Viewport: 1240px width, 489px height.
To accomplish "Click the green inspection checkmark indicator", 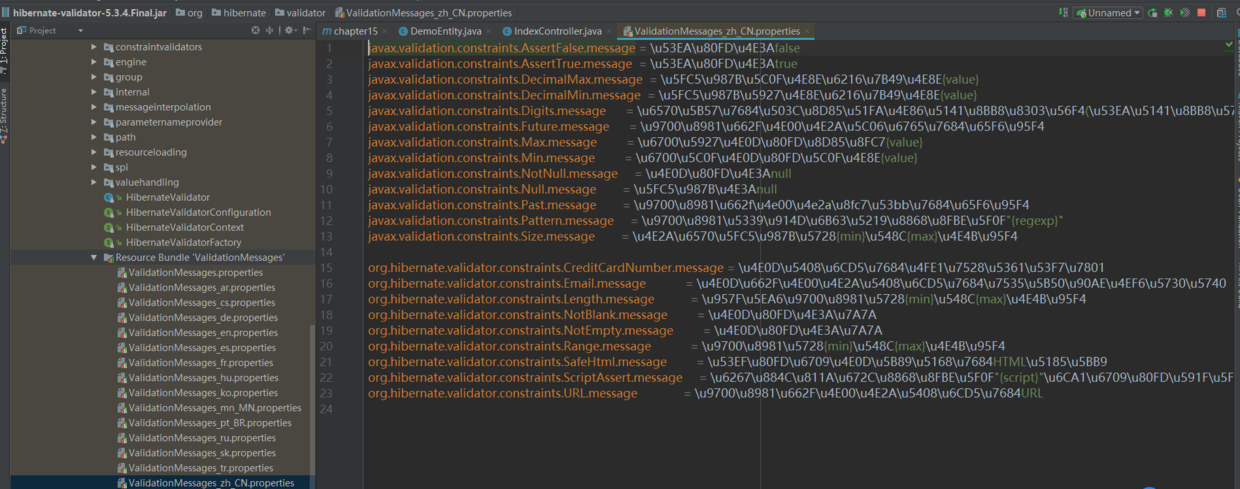I will click(x=1229, y=46).
